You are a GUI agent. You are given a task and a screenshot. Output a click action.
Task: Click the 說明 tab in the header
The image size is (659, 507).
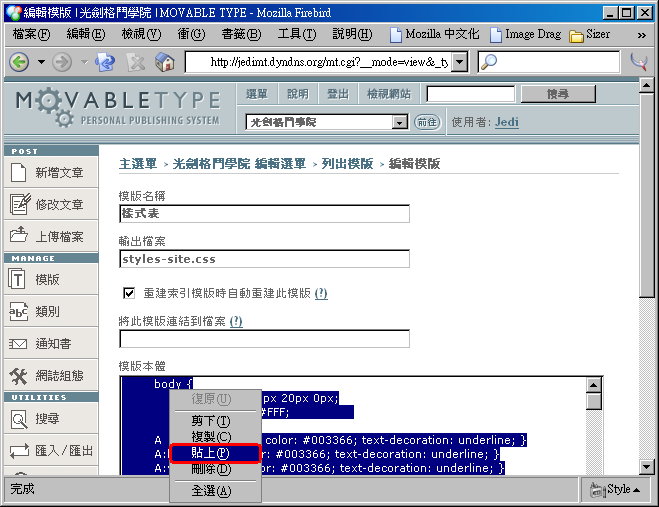(x=298, y=94)
